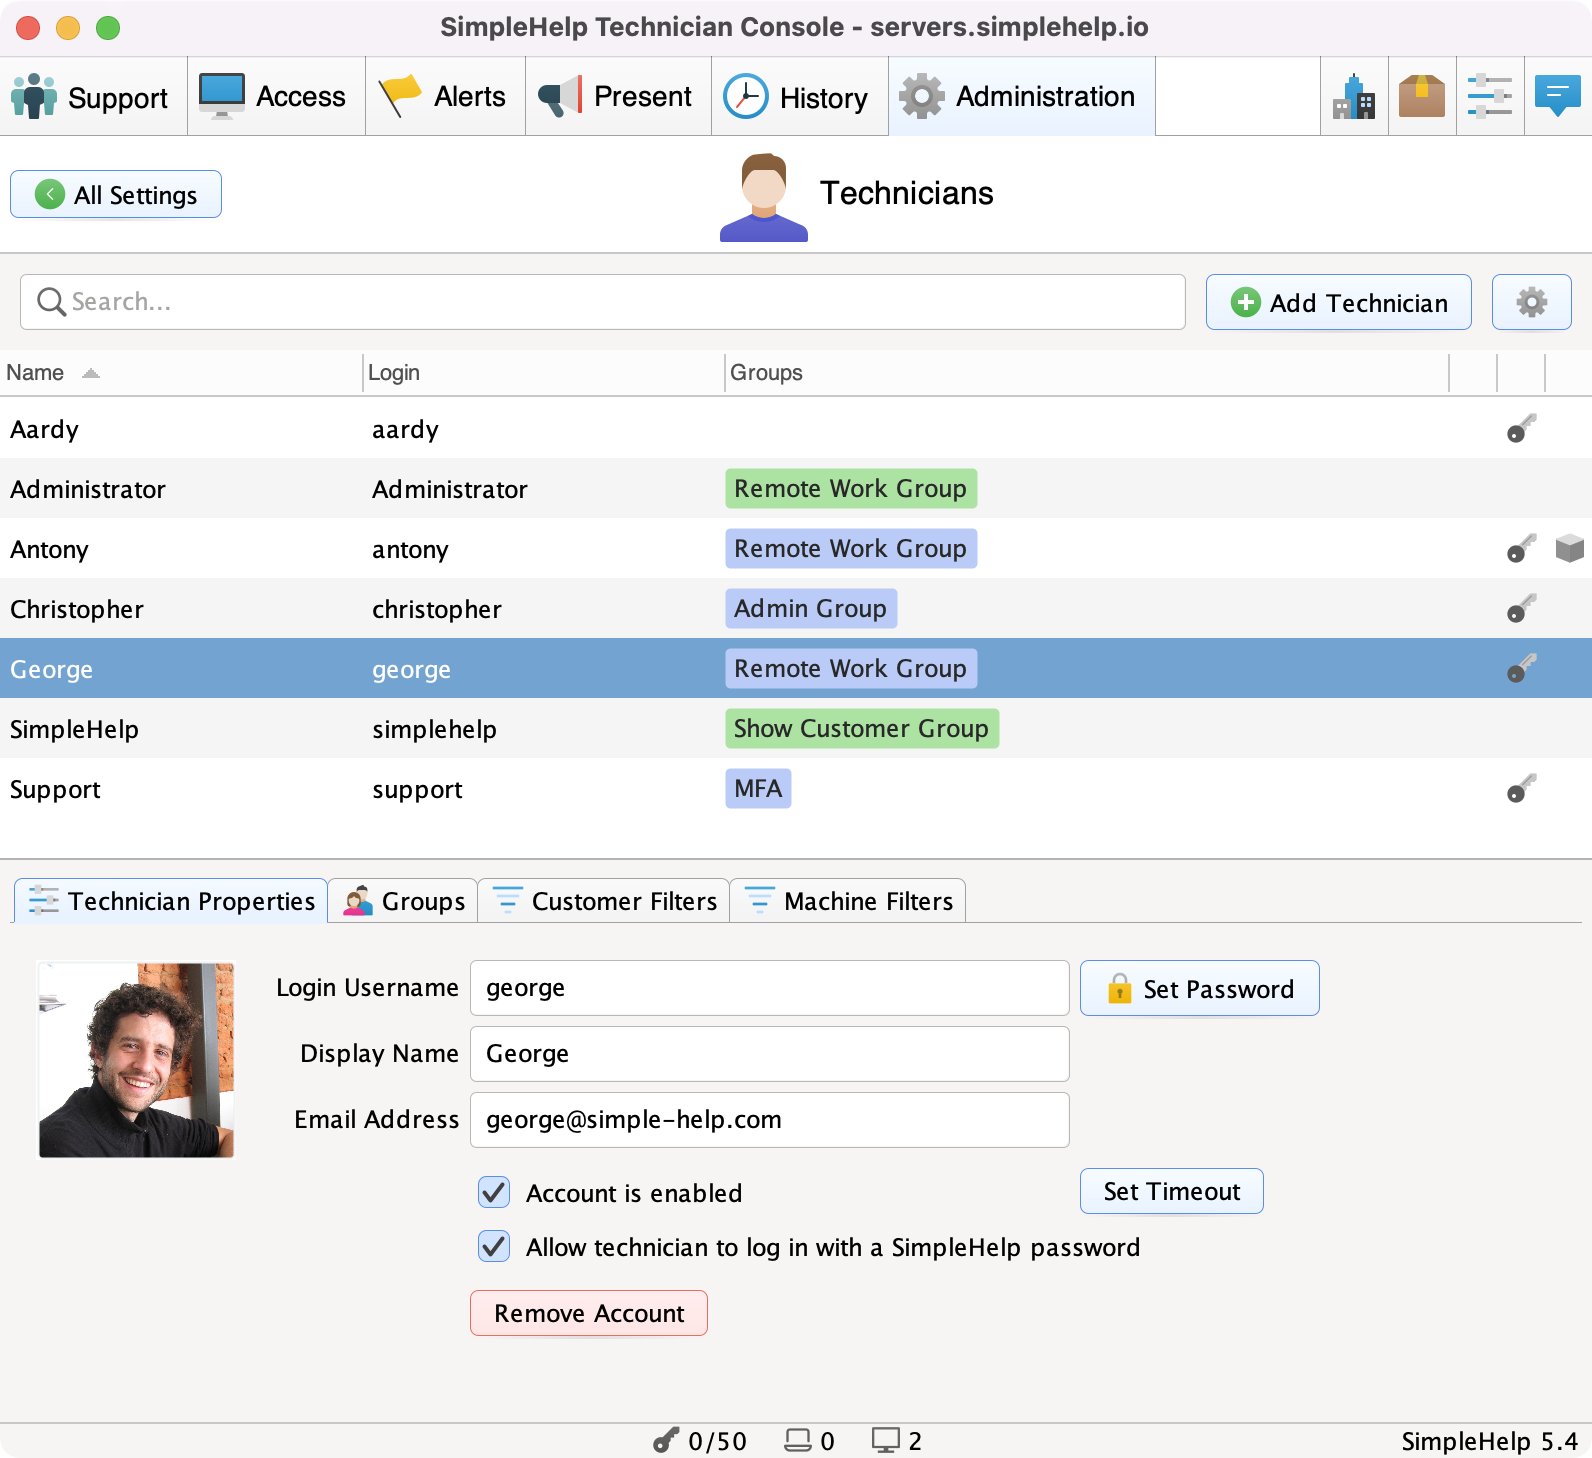Toggle Allow technician SimpleHelp password login
Viewport: 1592px width, 1458px height.
pos(494,1246)
